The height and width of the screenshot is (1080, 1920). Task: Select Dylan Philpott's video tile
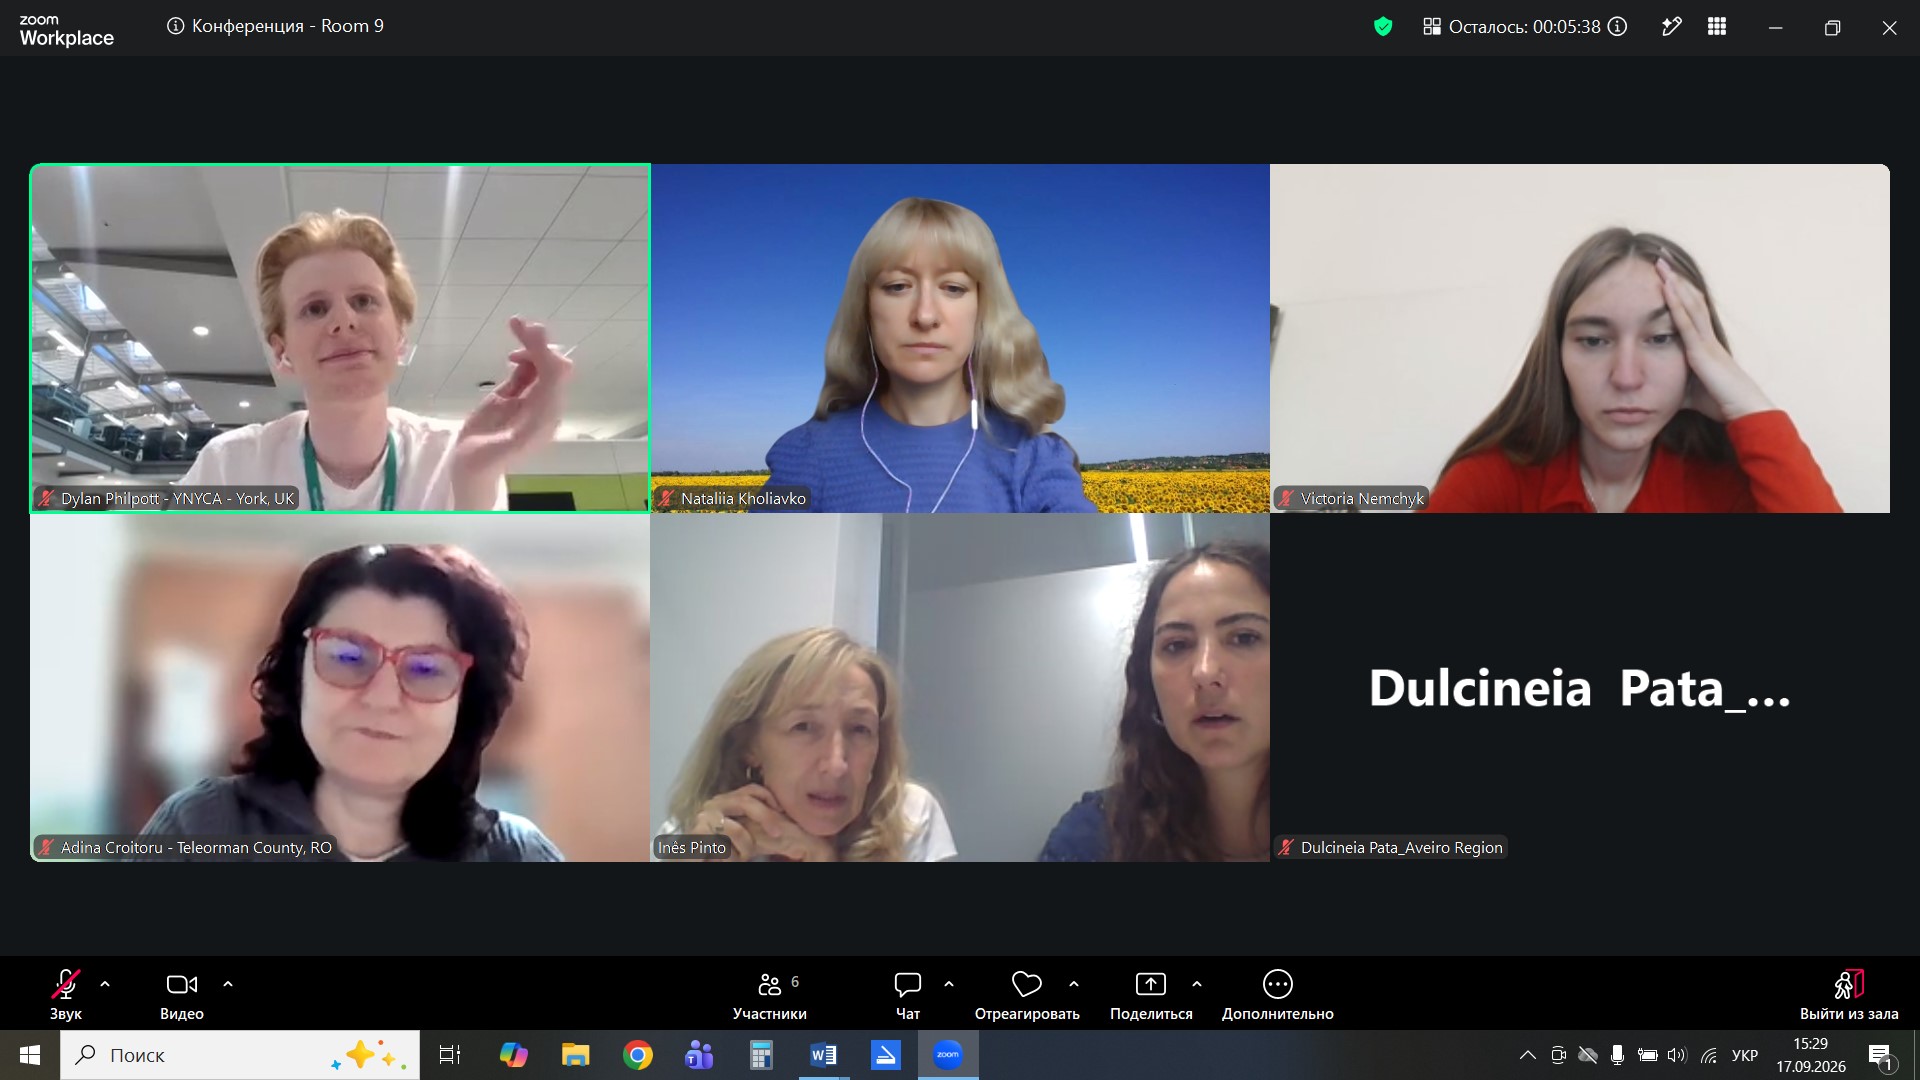tap(340, 338)
